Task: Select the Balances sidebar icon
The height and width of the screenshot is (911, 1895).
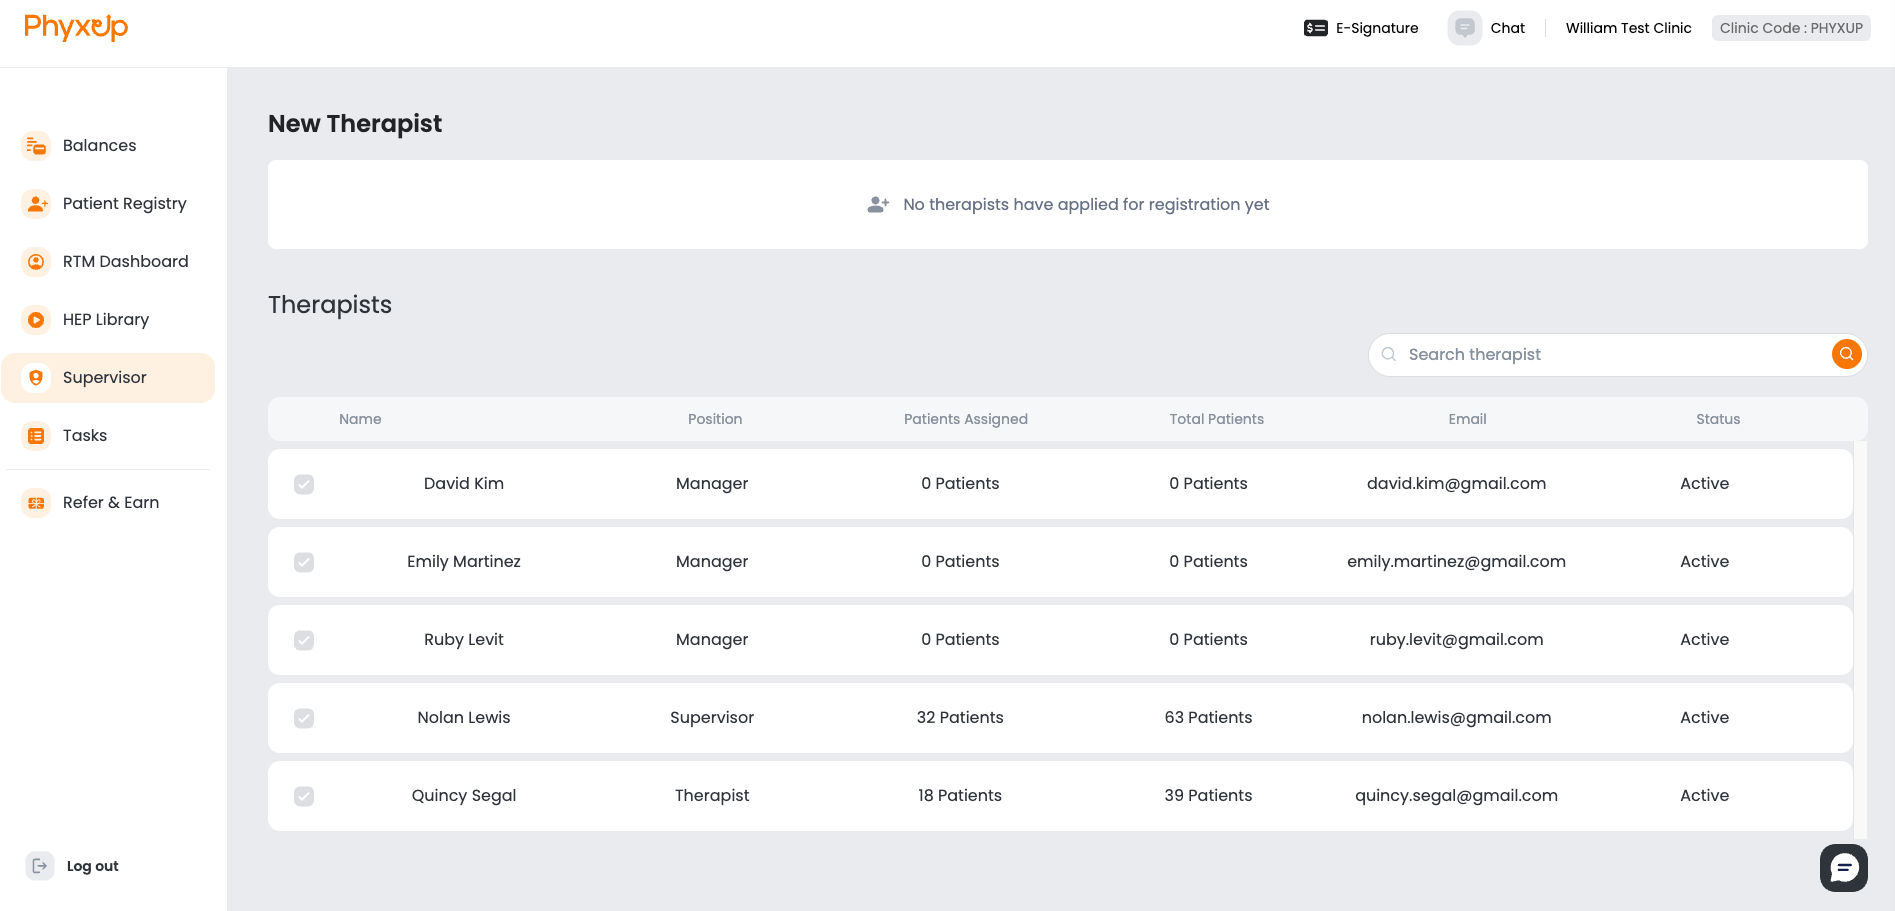Action: click(36, 145)
